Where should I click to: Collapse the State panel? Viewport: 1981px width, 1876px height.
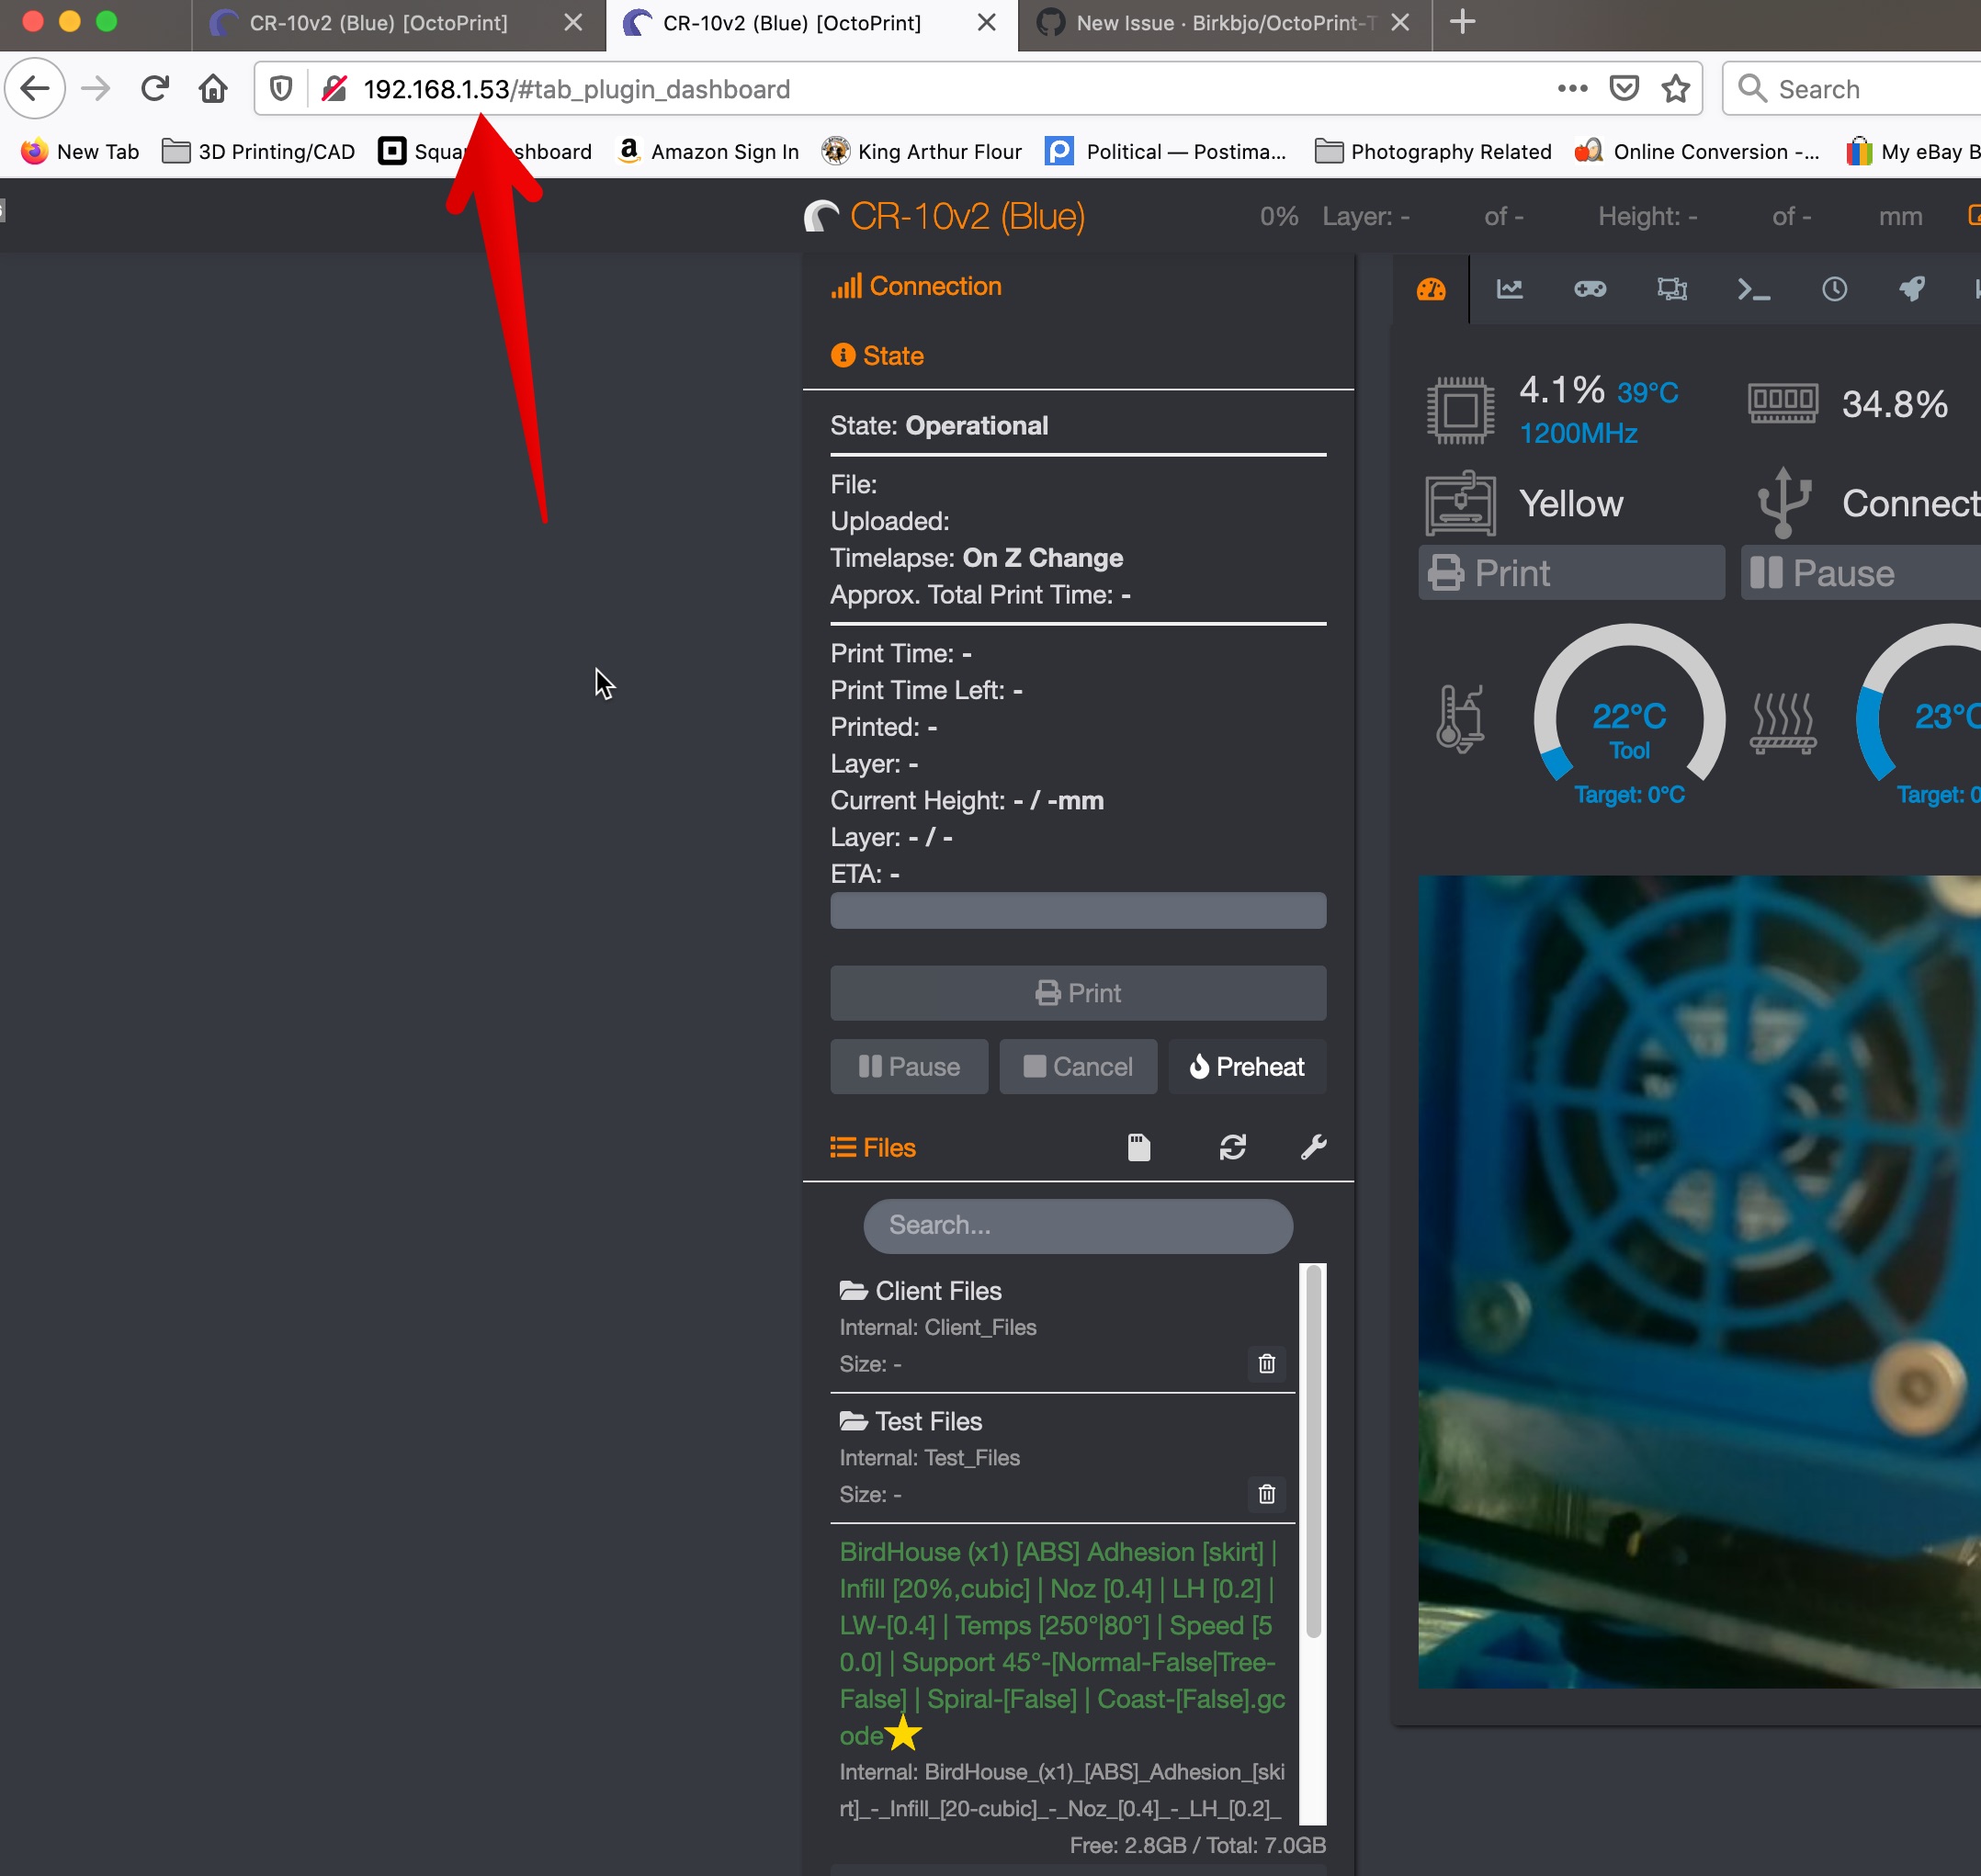coord(892,356)
